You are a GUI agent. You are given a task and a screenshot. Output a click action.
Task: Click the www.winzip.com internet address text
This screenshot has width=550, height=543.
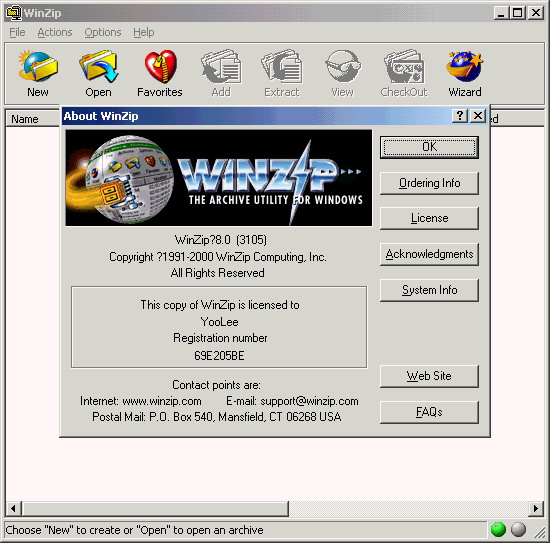pos(162,401)
